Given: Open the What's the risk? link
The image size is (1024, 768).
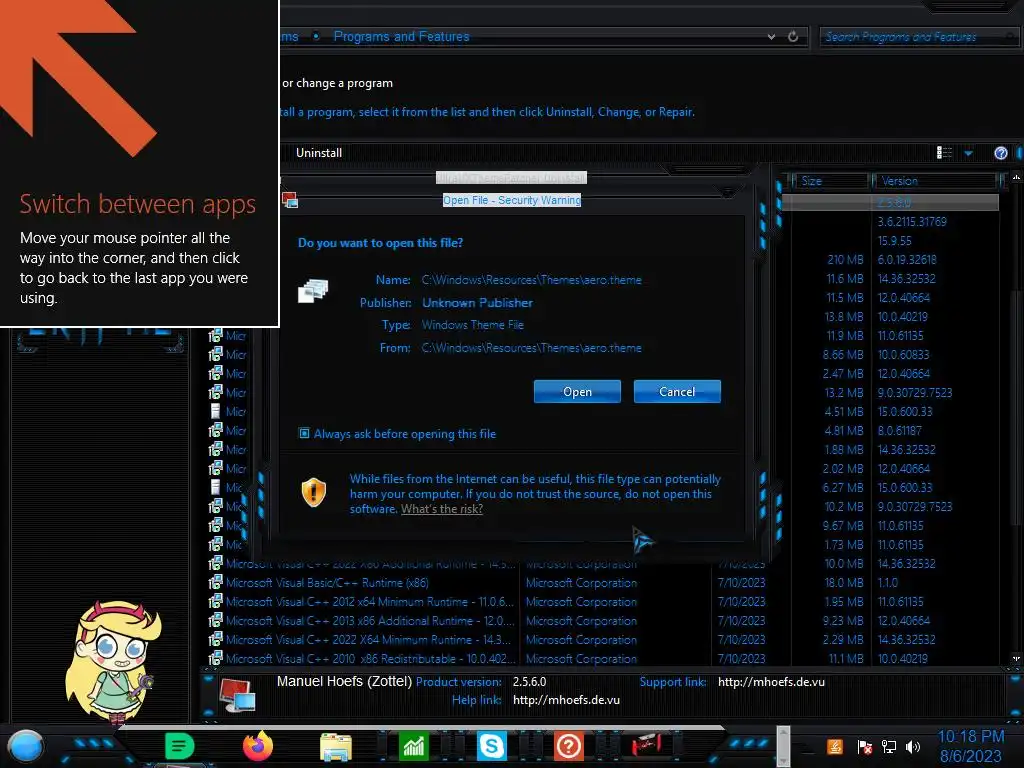Looking at the screenshot, I should tap(441, 509).
